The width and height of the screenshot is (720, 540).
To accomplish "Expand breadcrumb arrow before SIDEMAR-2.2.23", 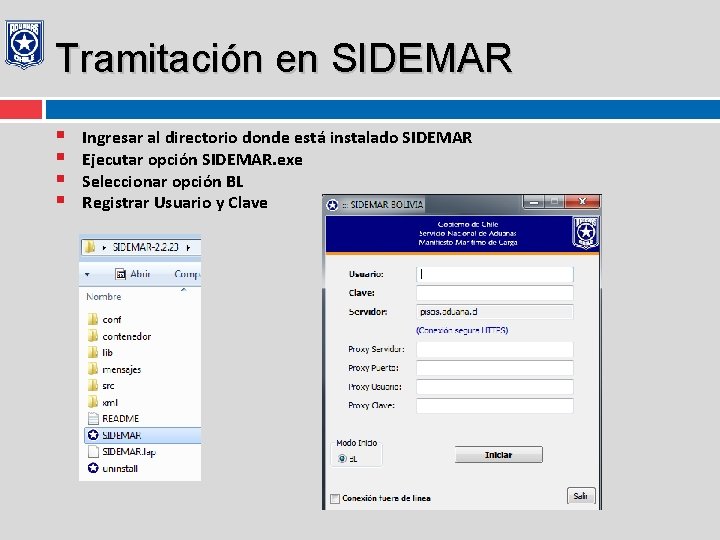I will (104, 248).
